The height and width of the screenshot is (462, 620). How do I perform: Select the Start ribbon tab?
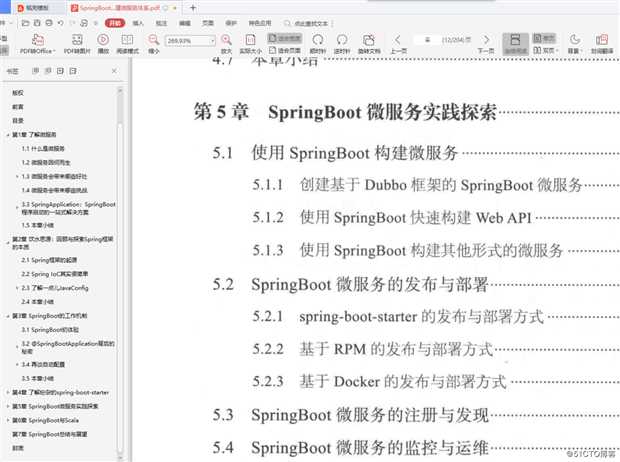115,23
